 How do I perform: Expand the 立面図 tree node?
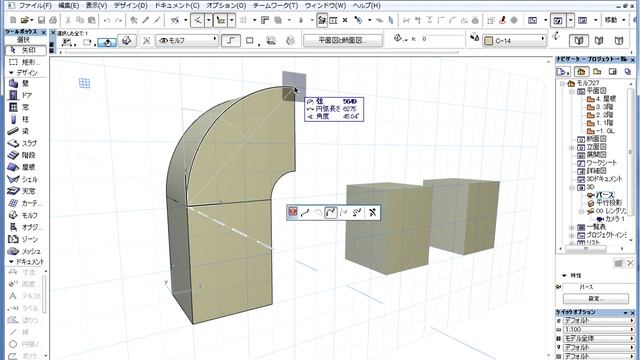coord(572,147)
